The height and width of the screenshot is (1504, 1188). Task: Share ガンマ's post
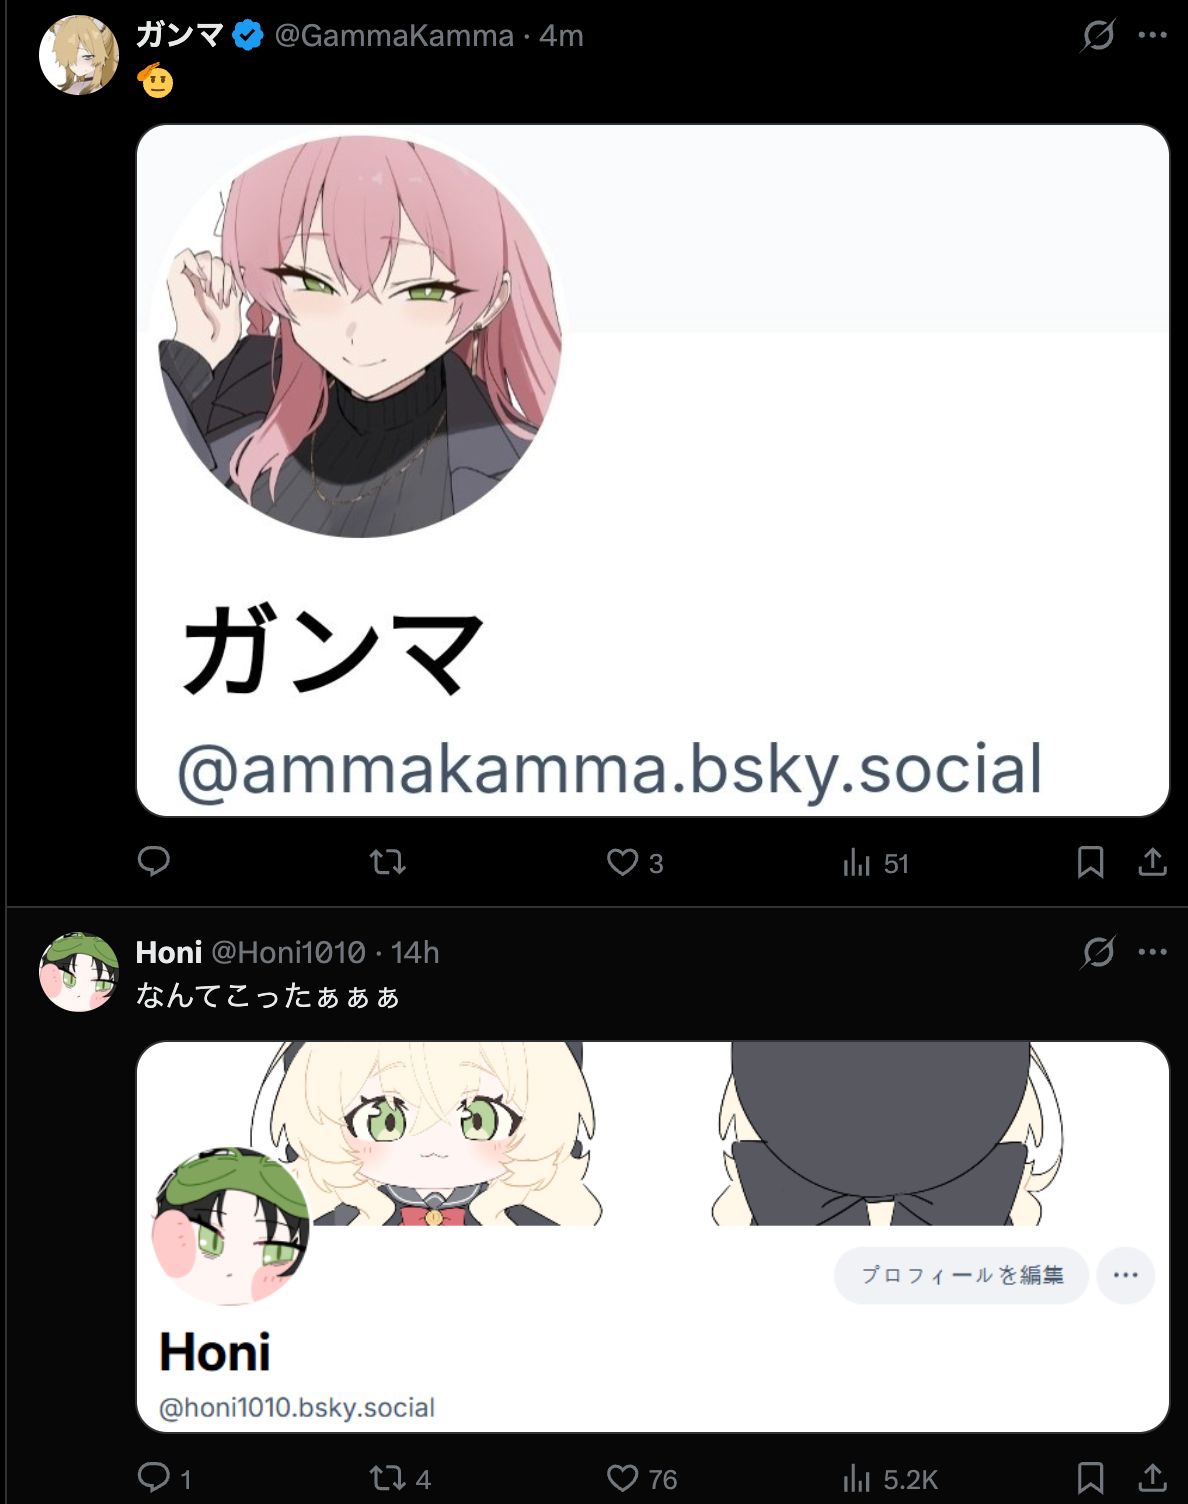pos(1152,862)
